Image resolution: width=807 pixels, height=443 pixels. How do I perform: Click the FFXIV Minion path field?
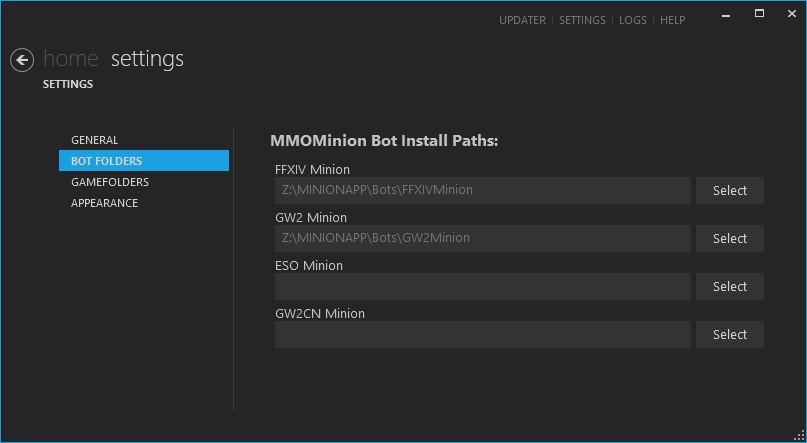(483, 190)
